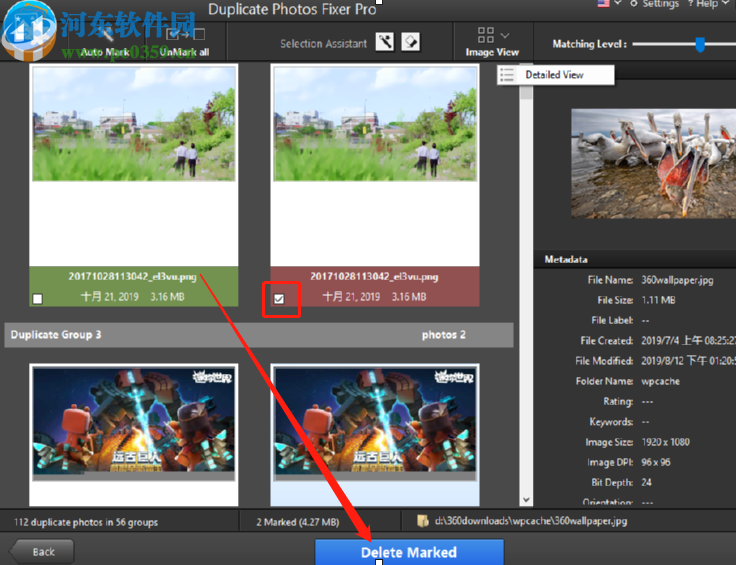Screen dimensions: 736x565
Task: Click the Matching Level label
Action: (x=590, y=44)
